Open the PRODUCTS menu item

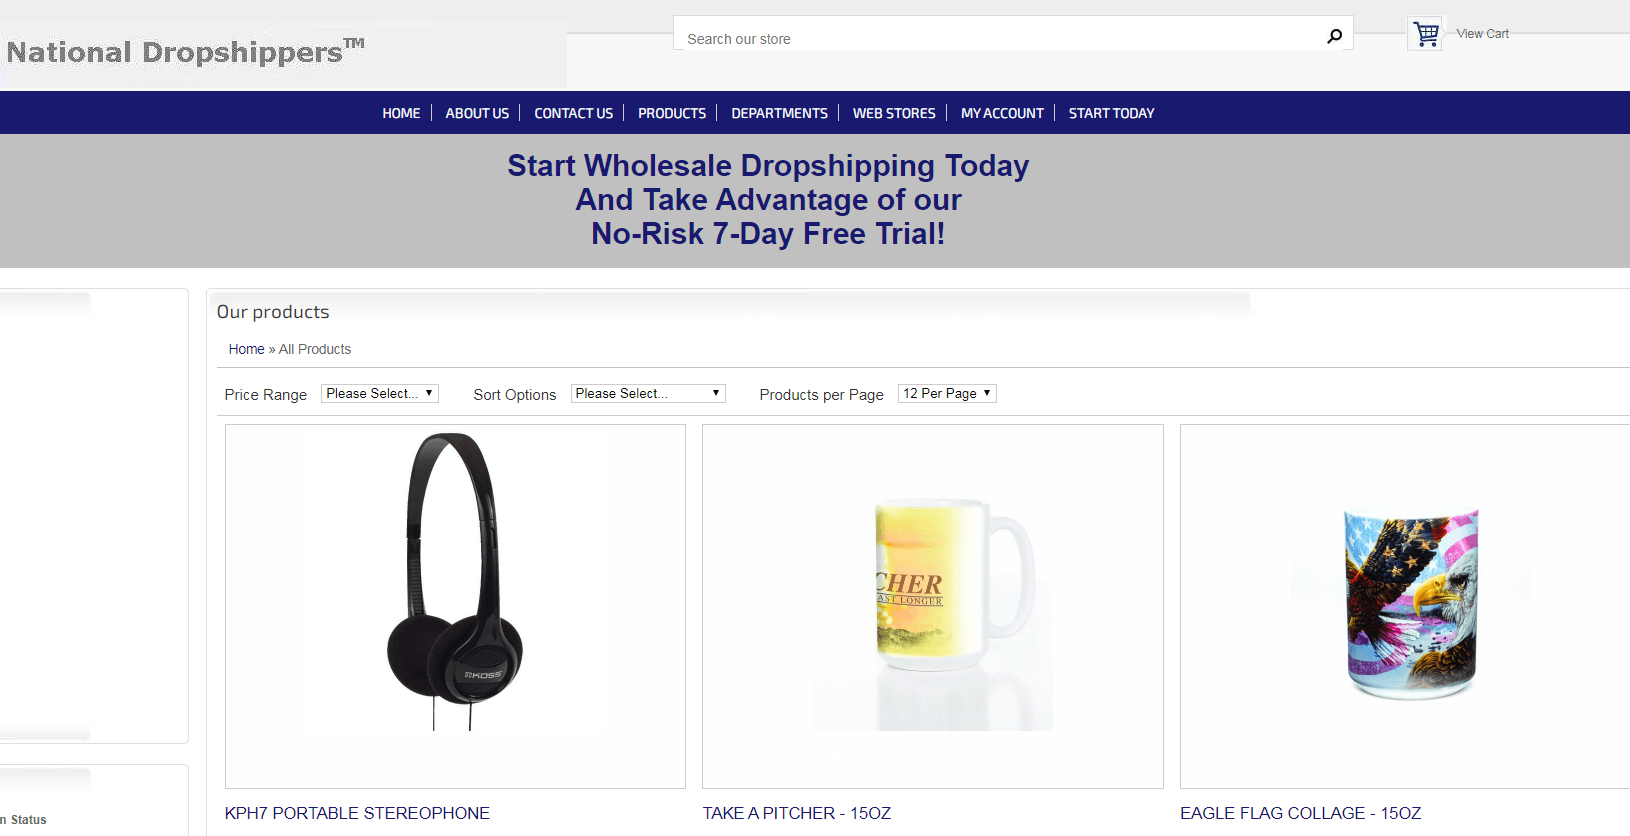[x=672, y=113]
